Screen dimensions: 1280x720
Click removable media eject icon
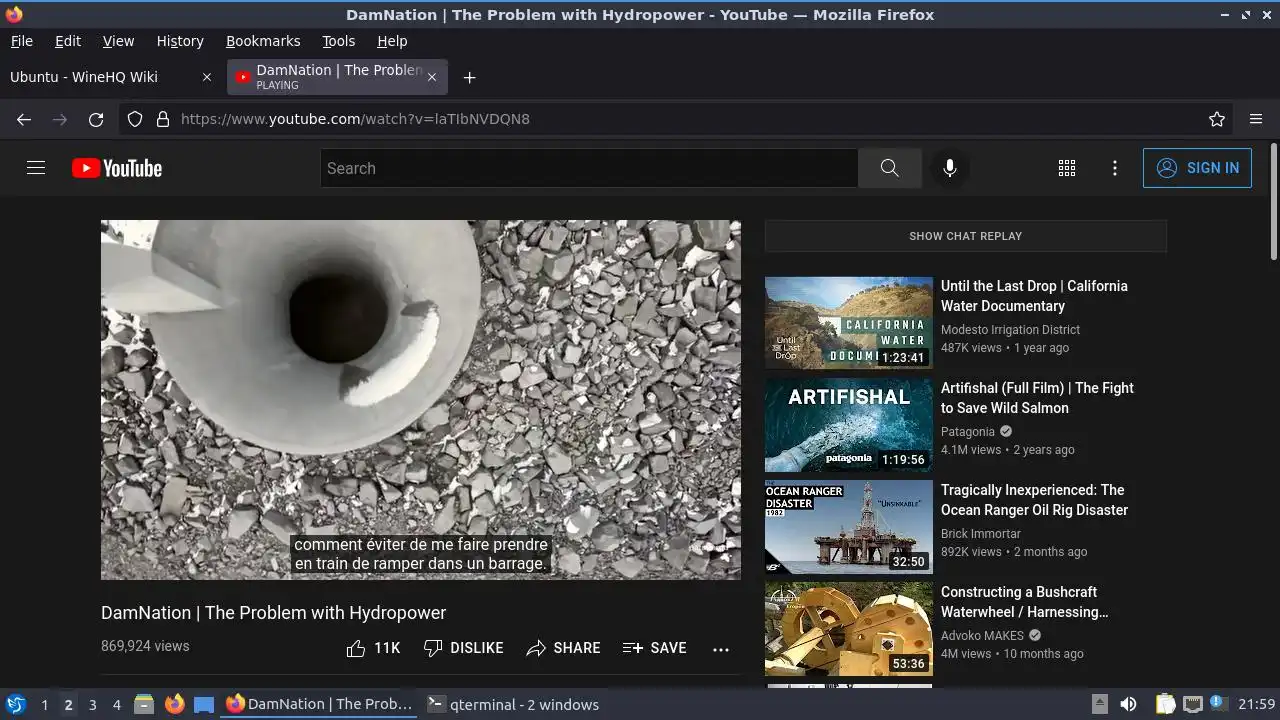(1099, 704)
